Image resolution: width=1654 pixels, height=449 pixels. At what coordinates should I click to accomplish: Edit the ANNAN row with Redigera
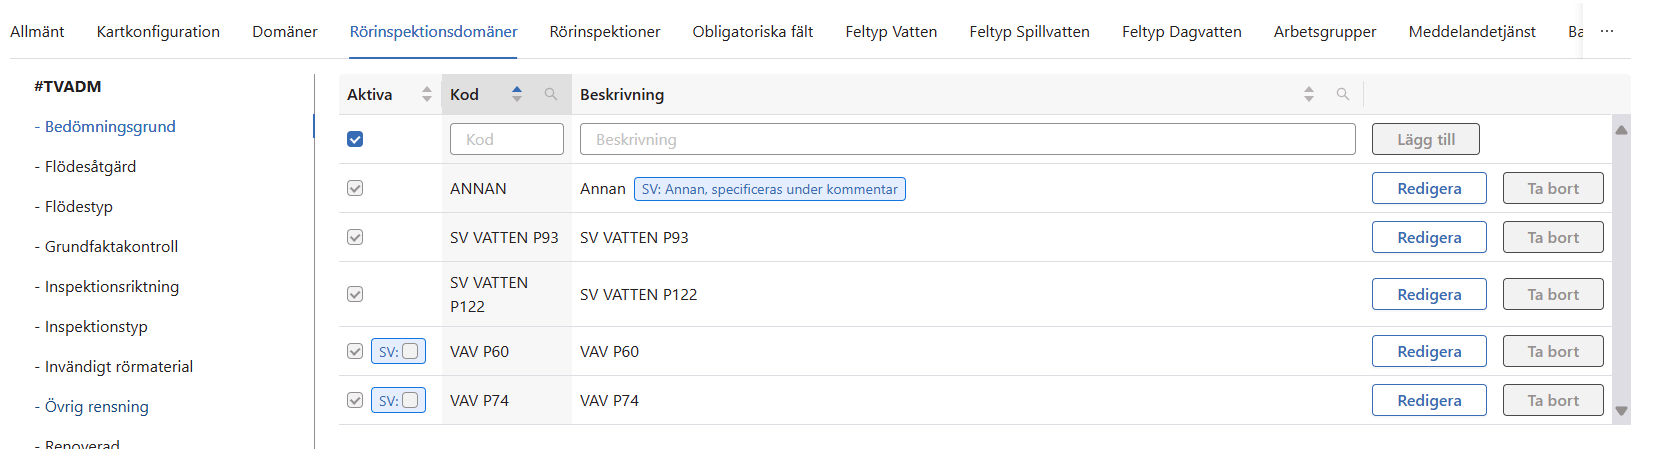1429,188
